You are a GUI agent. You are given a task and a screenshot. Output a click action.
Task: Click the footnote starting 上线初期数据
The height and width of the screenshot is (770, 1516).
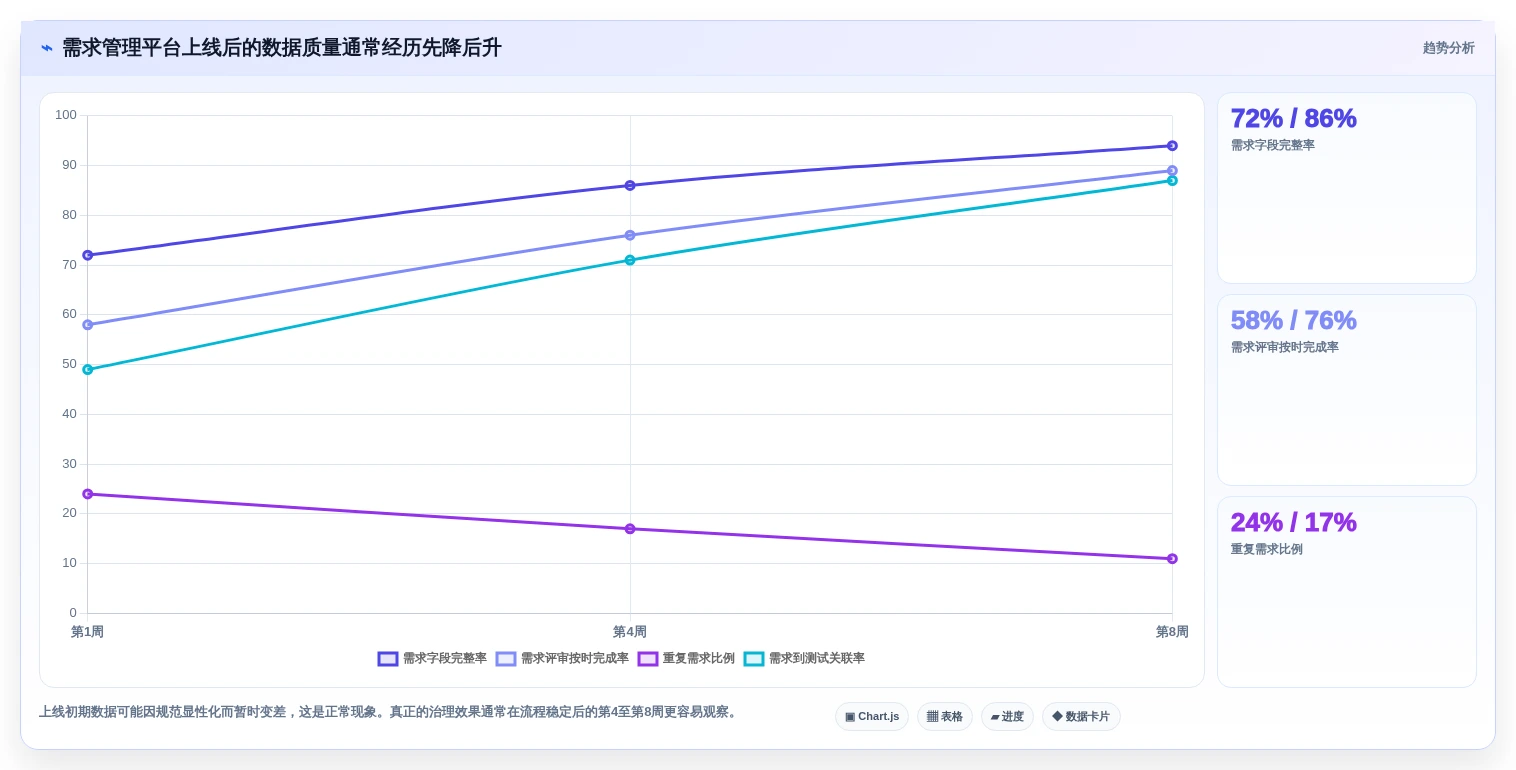click(390, 712)
